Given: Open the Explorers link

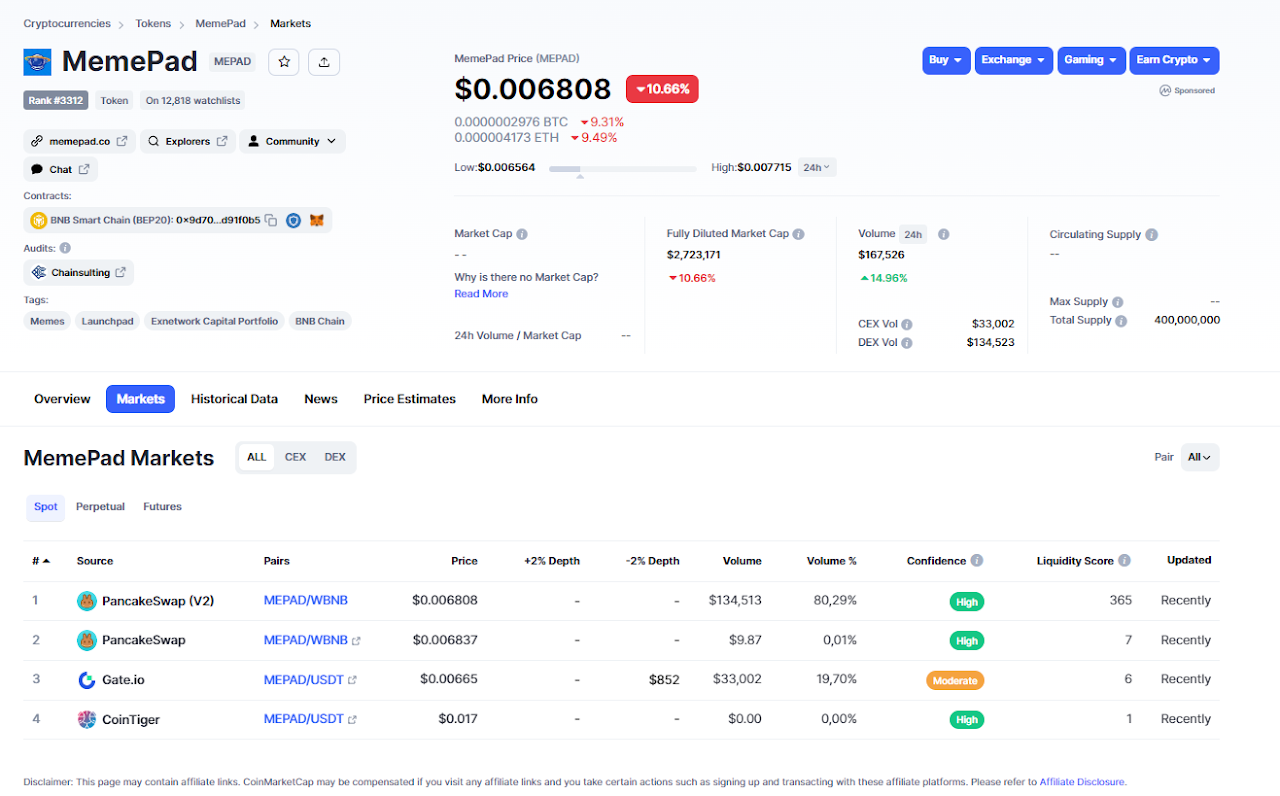Looking at the screenshot, I should (188, 141).
